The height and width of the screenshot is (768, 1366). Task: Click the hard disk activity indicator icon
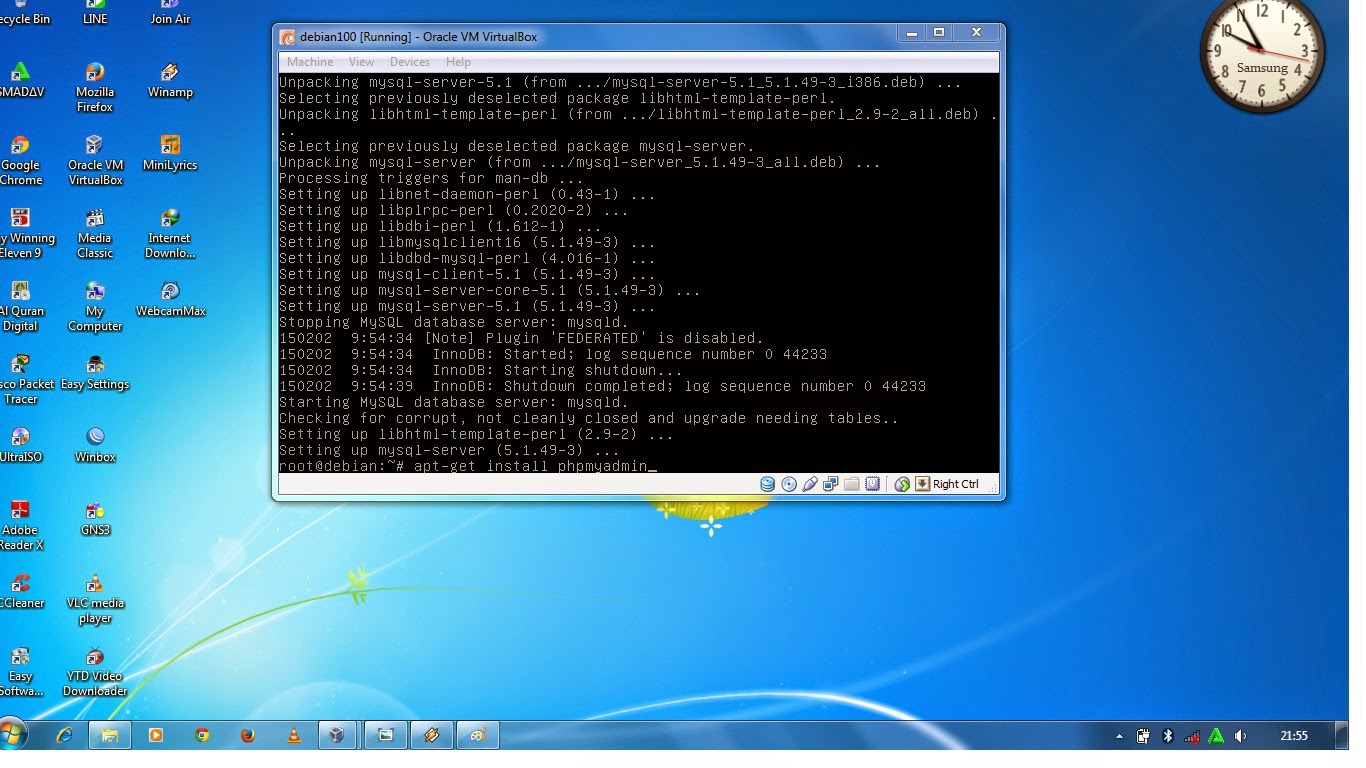click(x=767, y=484)
